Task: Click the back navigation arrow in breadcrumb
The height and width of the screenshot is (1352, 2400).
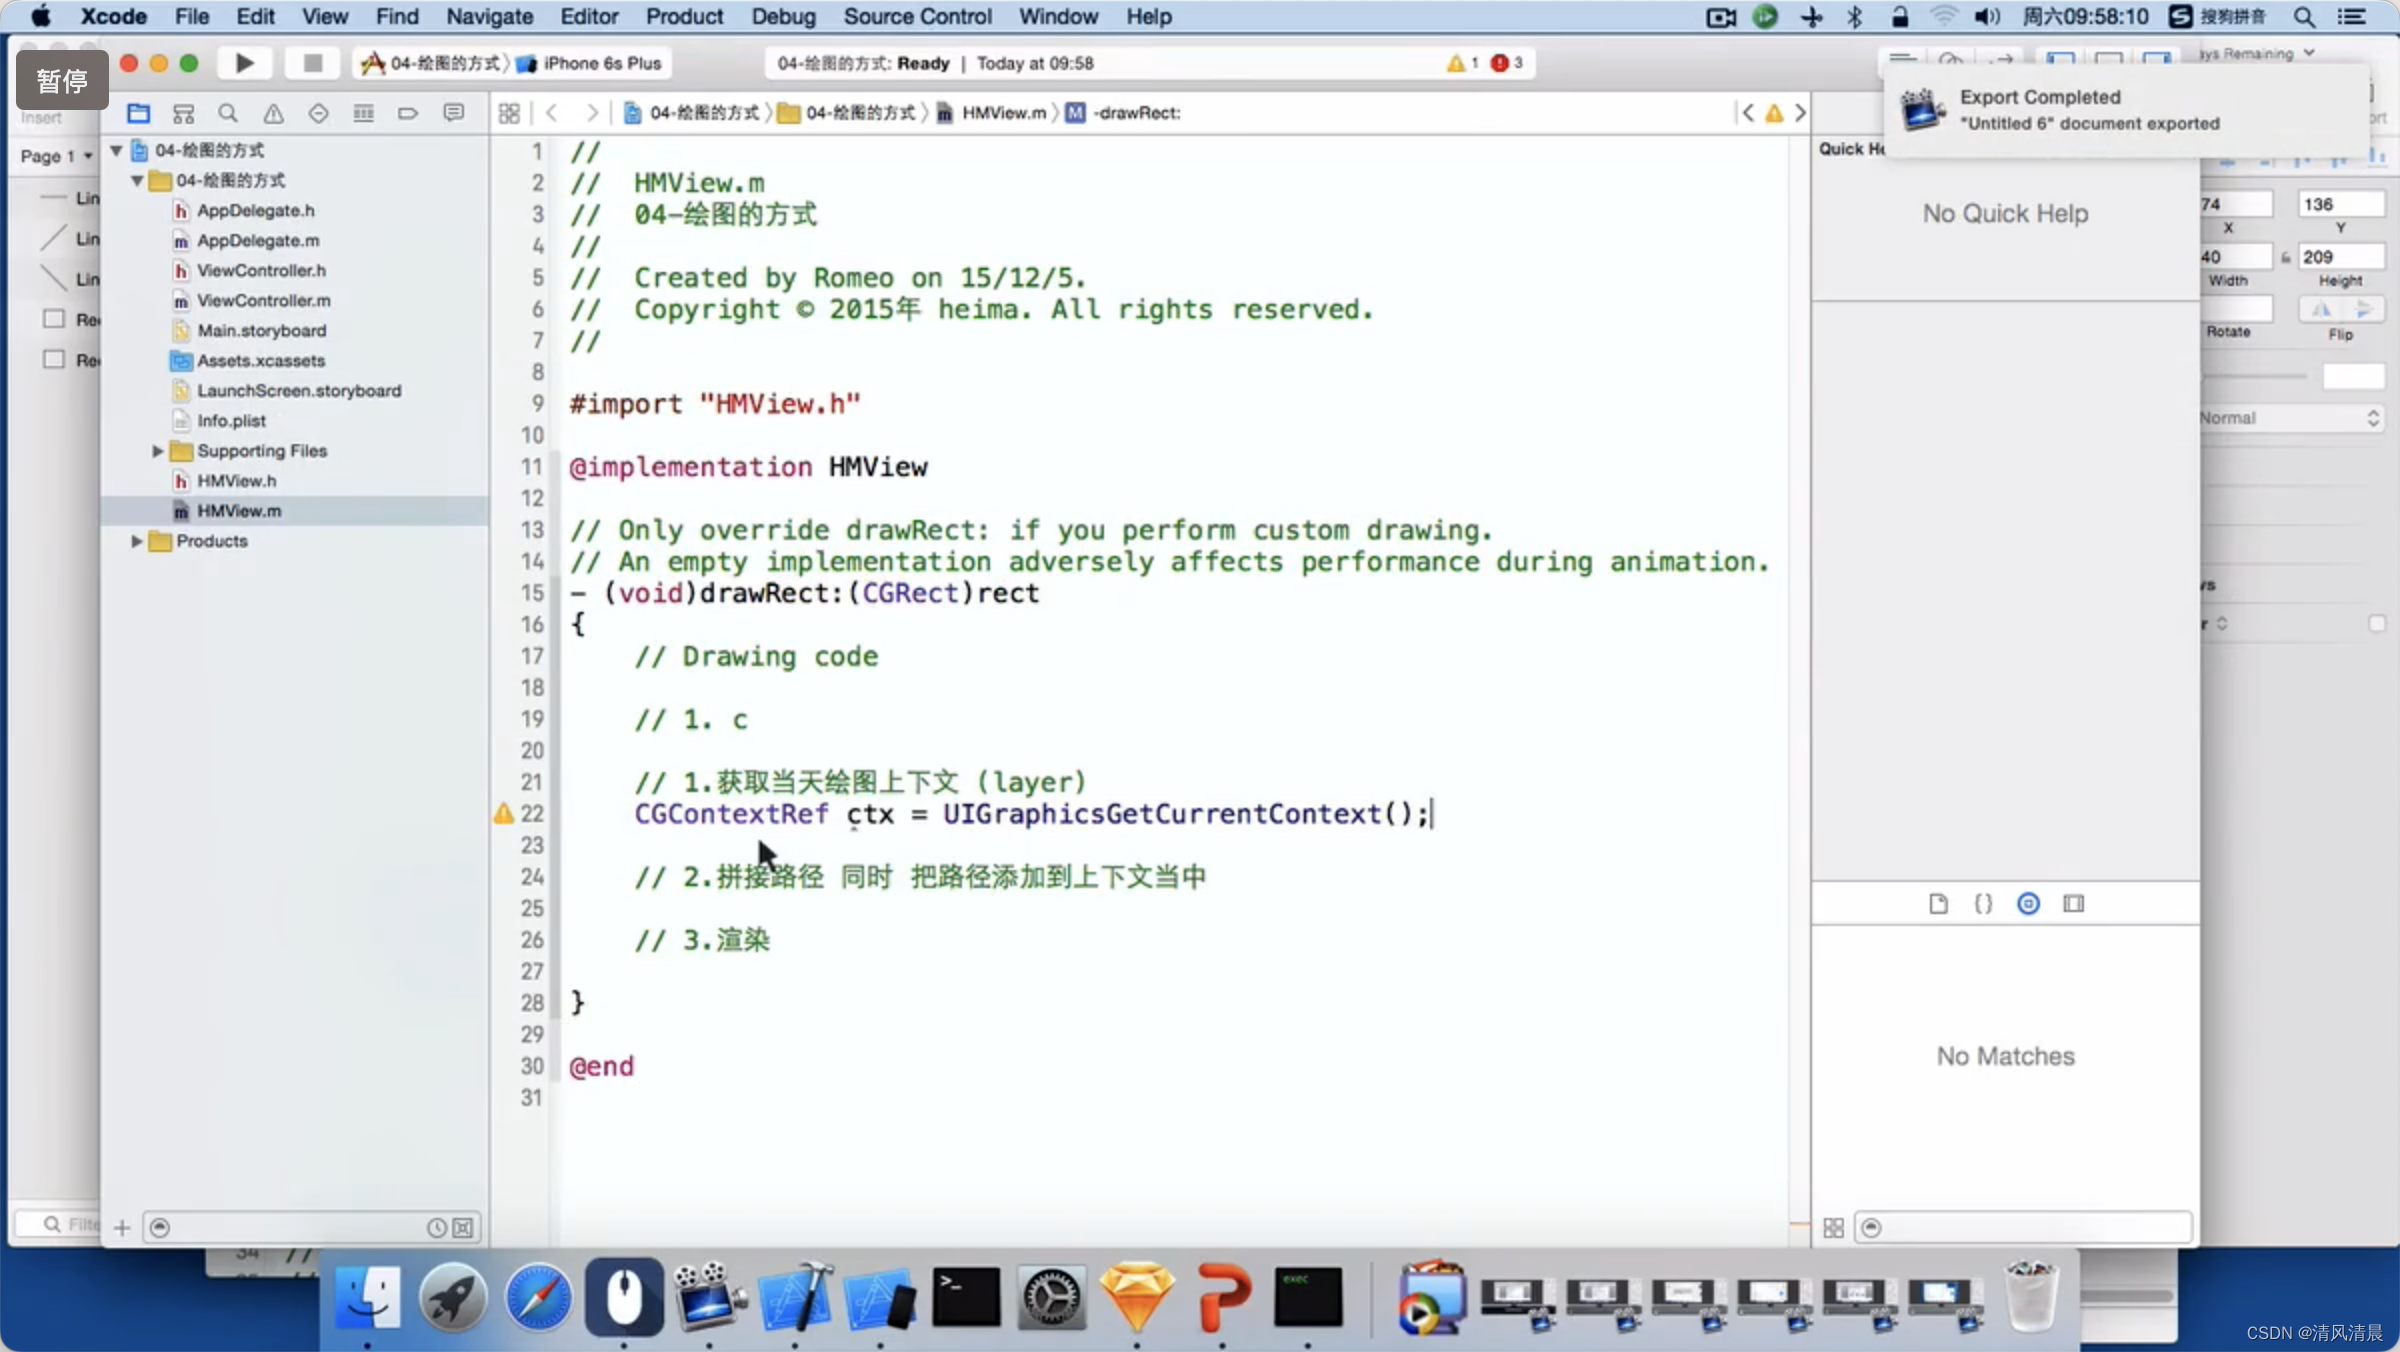Action: click(552, 110)
